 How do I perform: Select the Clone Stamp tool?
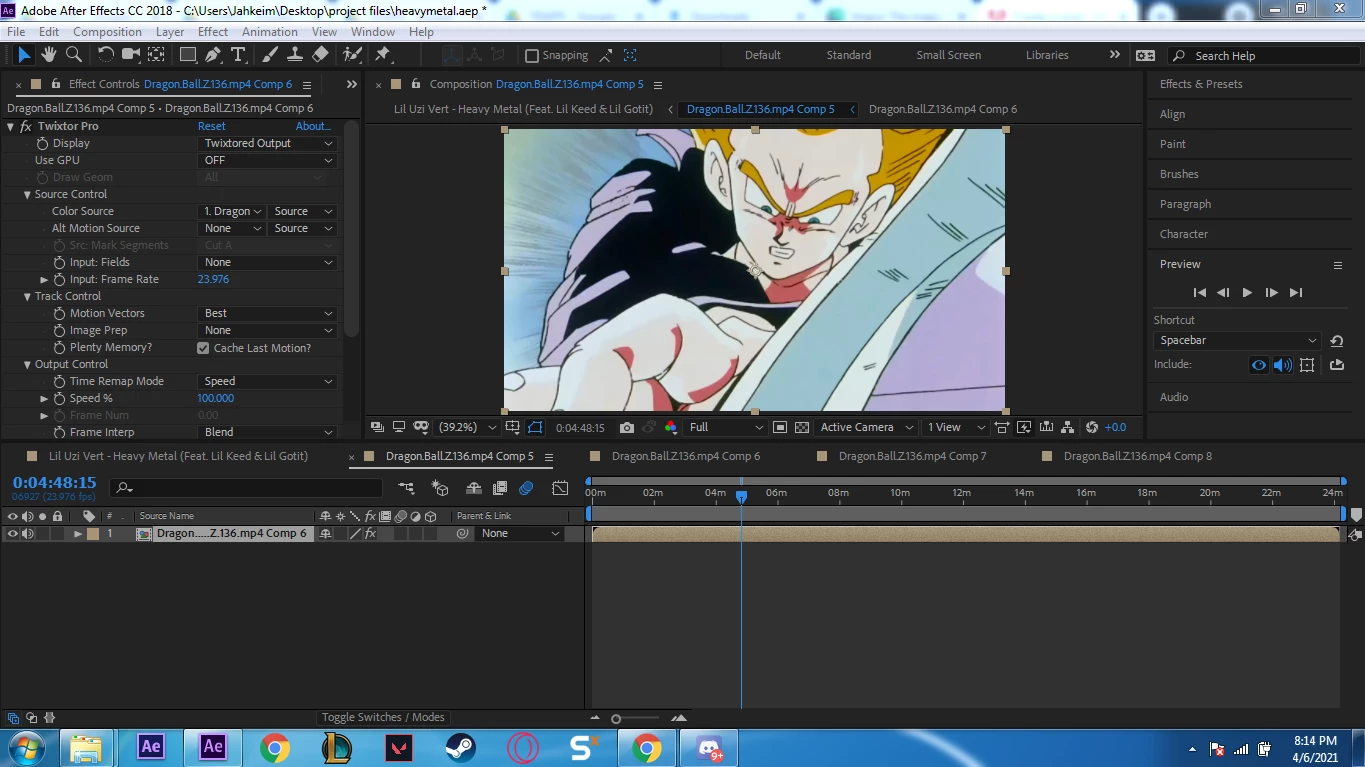point(295,55)
